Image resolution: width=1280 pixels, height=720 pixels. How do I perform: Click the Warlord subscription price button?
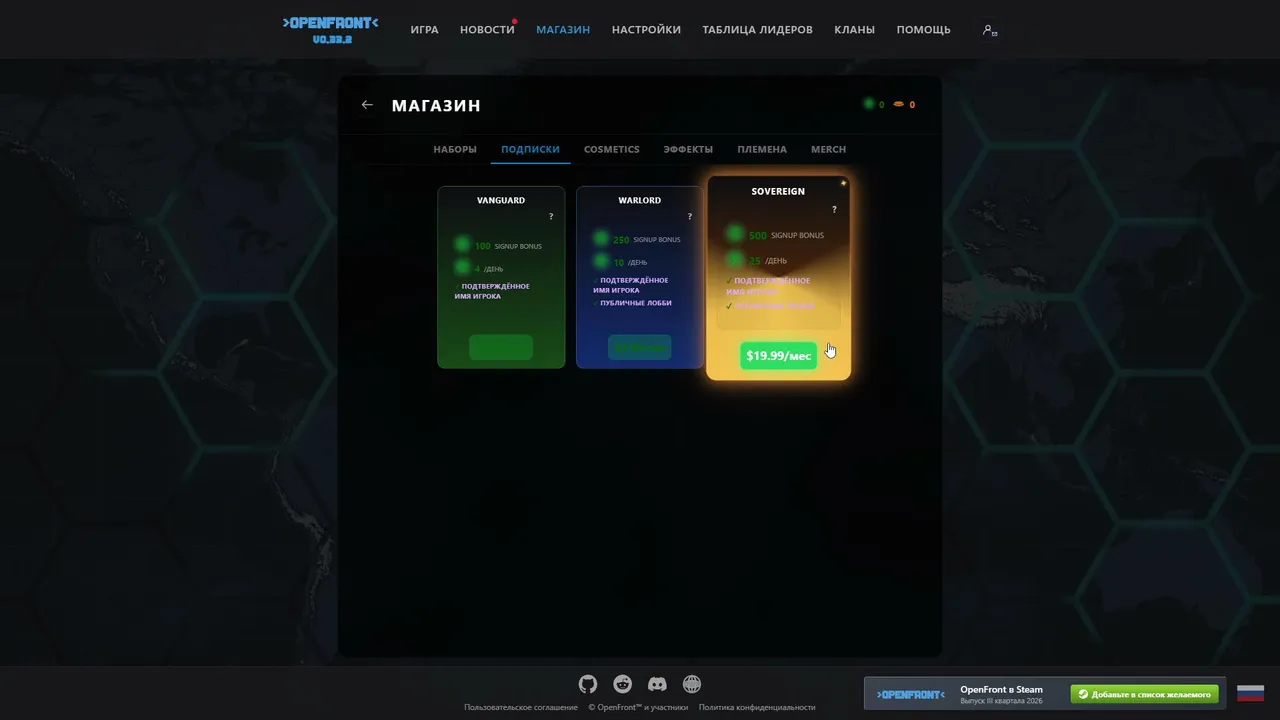[x=639, y=347]
